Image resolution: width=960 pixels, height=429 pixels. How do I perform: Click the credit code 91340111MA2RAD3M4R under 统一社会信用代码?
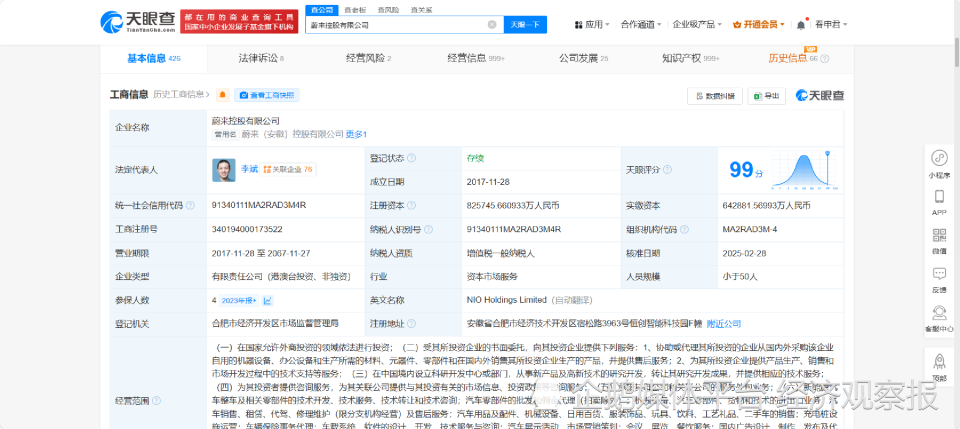[x=258, y=206]
